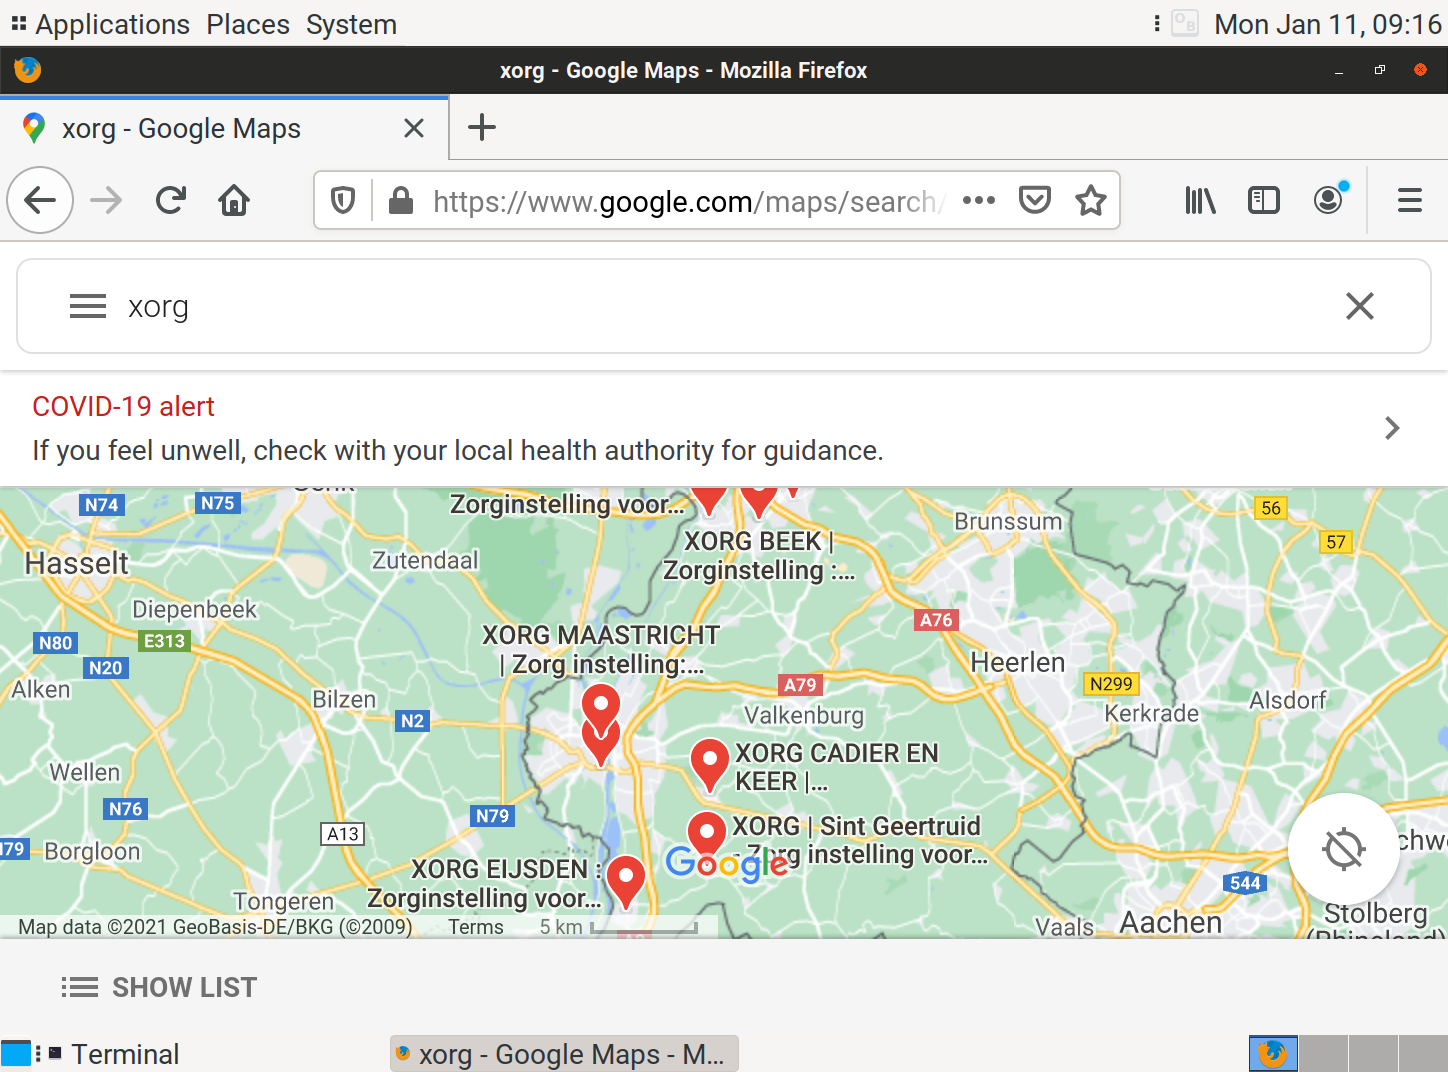Click the Brunssum label on map
The height and width of the screenshot is (1072, 1448).
[1008, 521]
